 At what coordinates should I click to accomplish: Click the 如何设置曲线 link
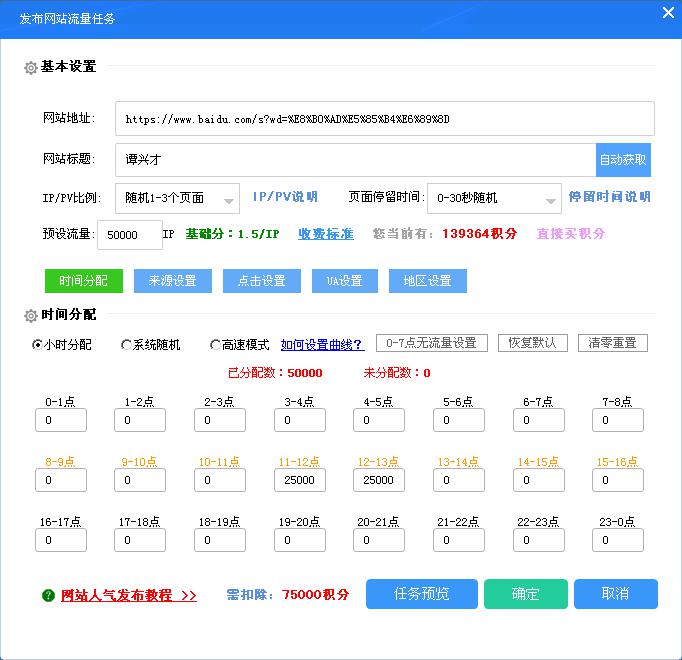(322, 345)
